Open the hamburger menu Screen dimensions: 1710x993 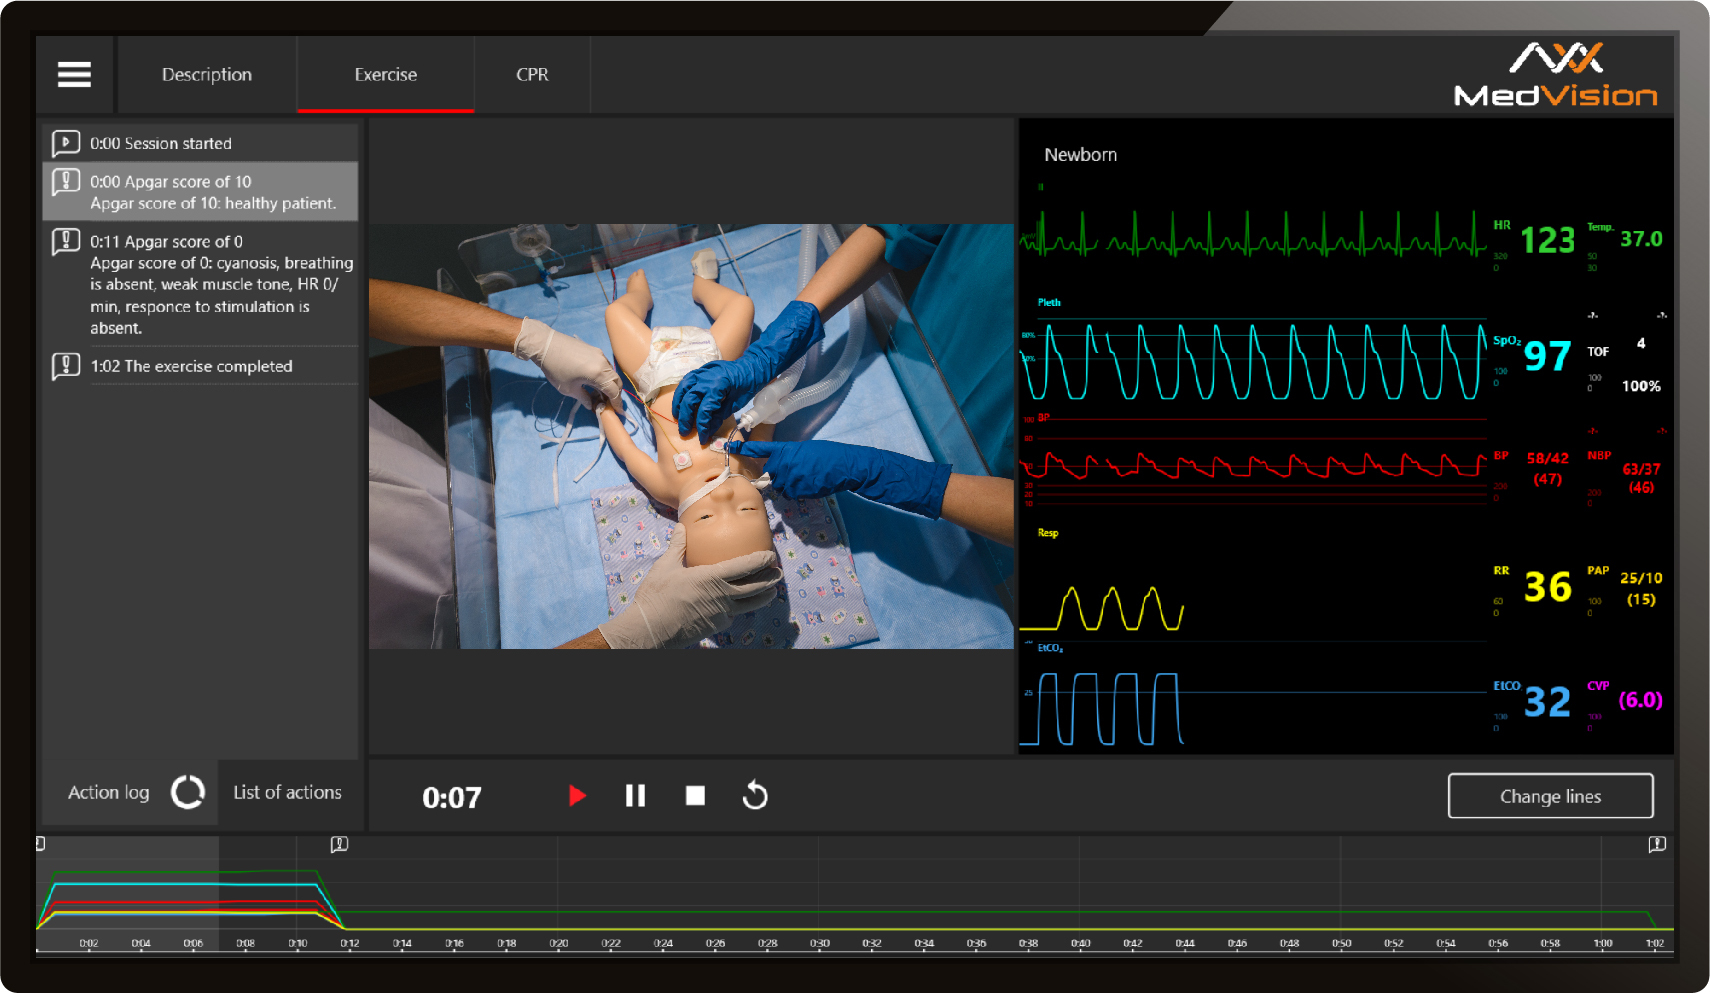[x=74, y=75]
